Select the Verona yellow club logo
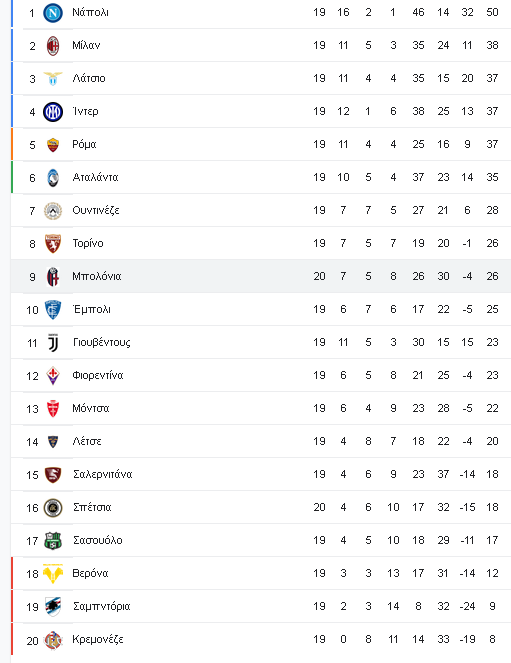The height and width of the screenshot is (663, 511). pyautogui.click(x=53, y=574)
